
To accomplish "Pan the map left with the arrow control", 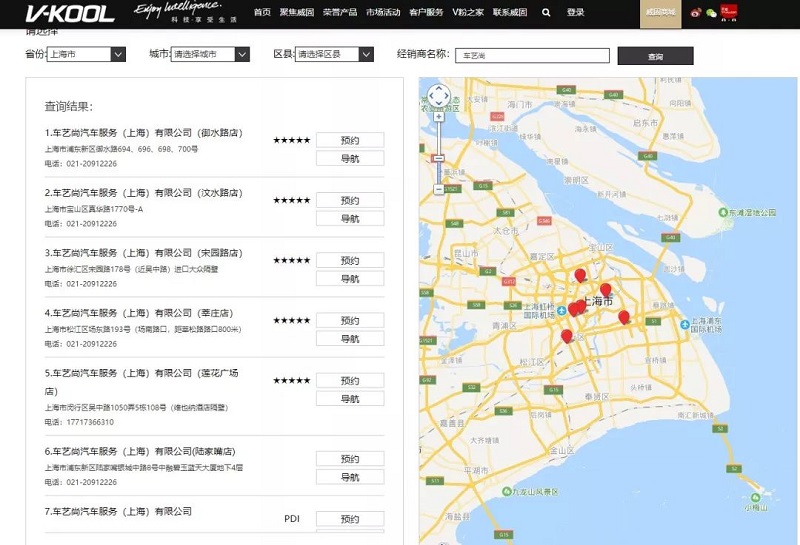I will click(431, 96).
